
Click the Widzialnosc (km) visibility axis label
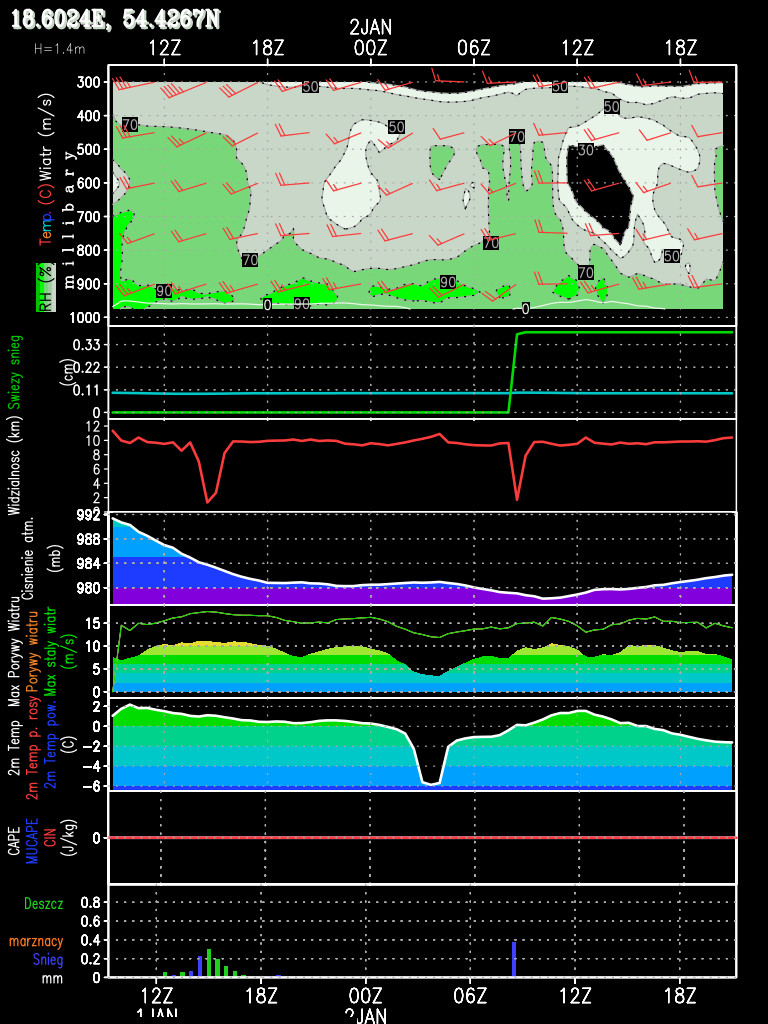[x=15, y=465]
